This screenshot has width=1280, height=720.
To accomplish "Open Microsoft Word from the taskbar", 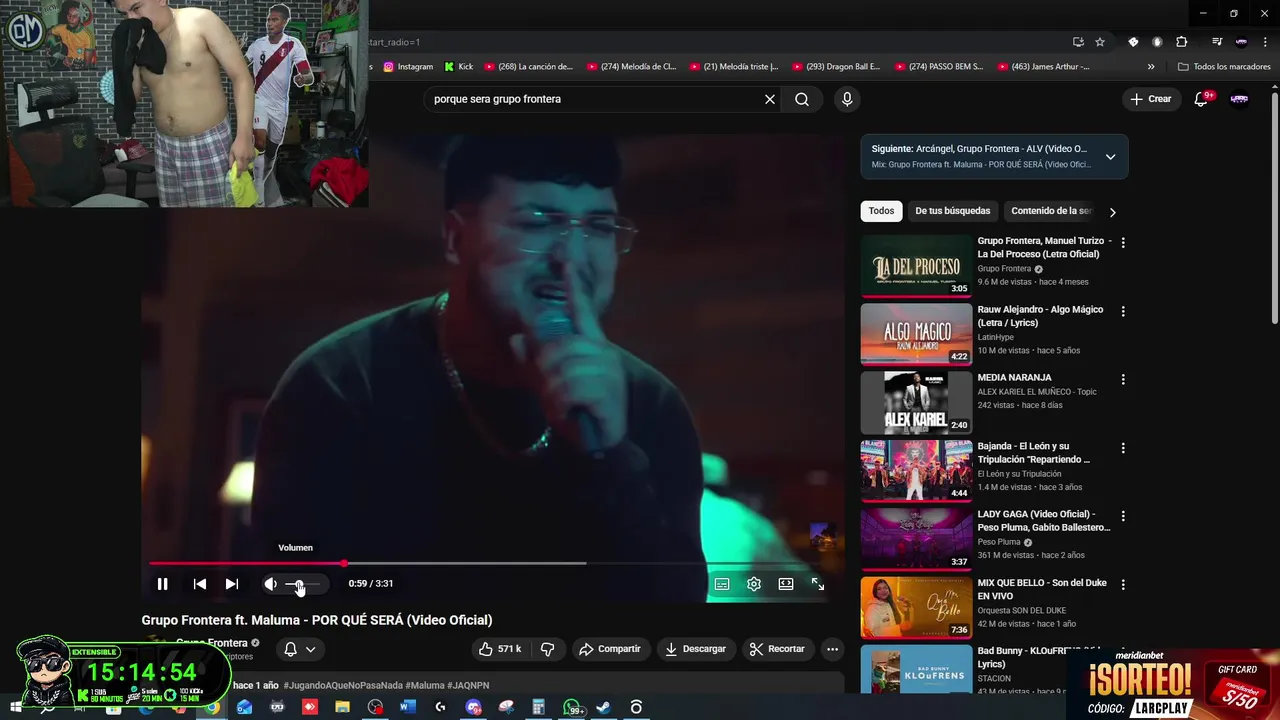I will (408, 707).
